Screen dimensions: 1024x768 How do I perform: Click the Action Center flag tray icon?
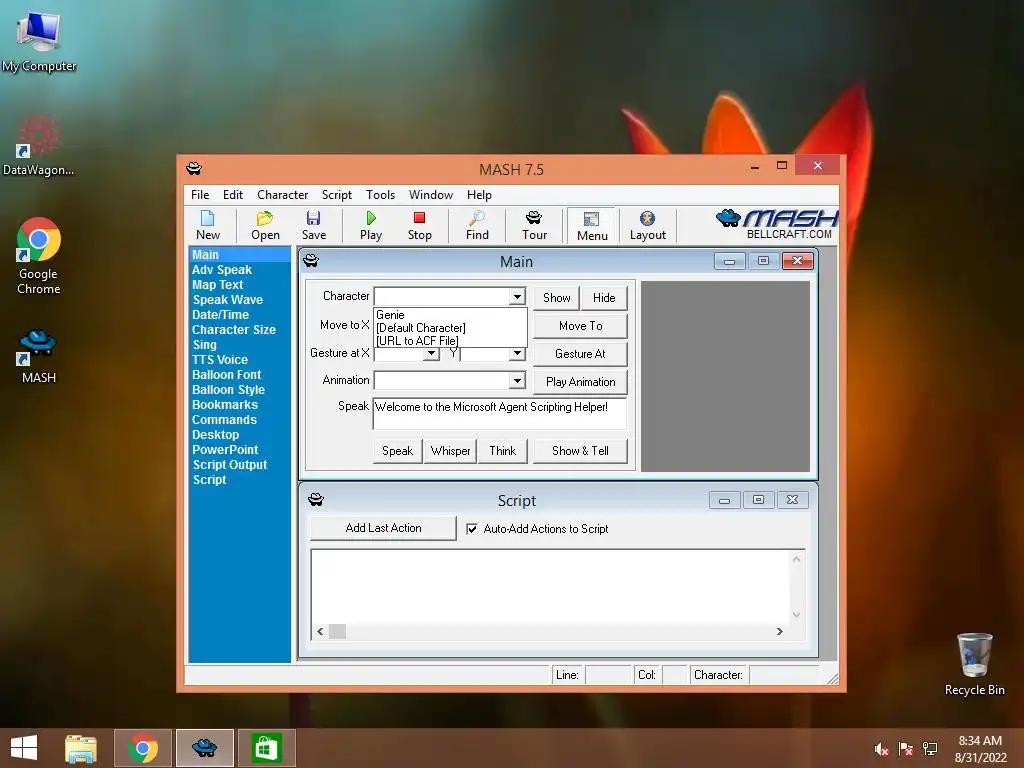pyautogui.click(x=906, y=749)
